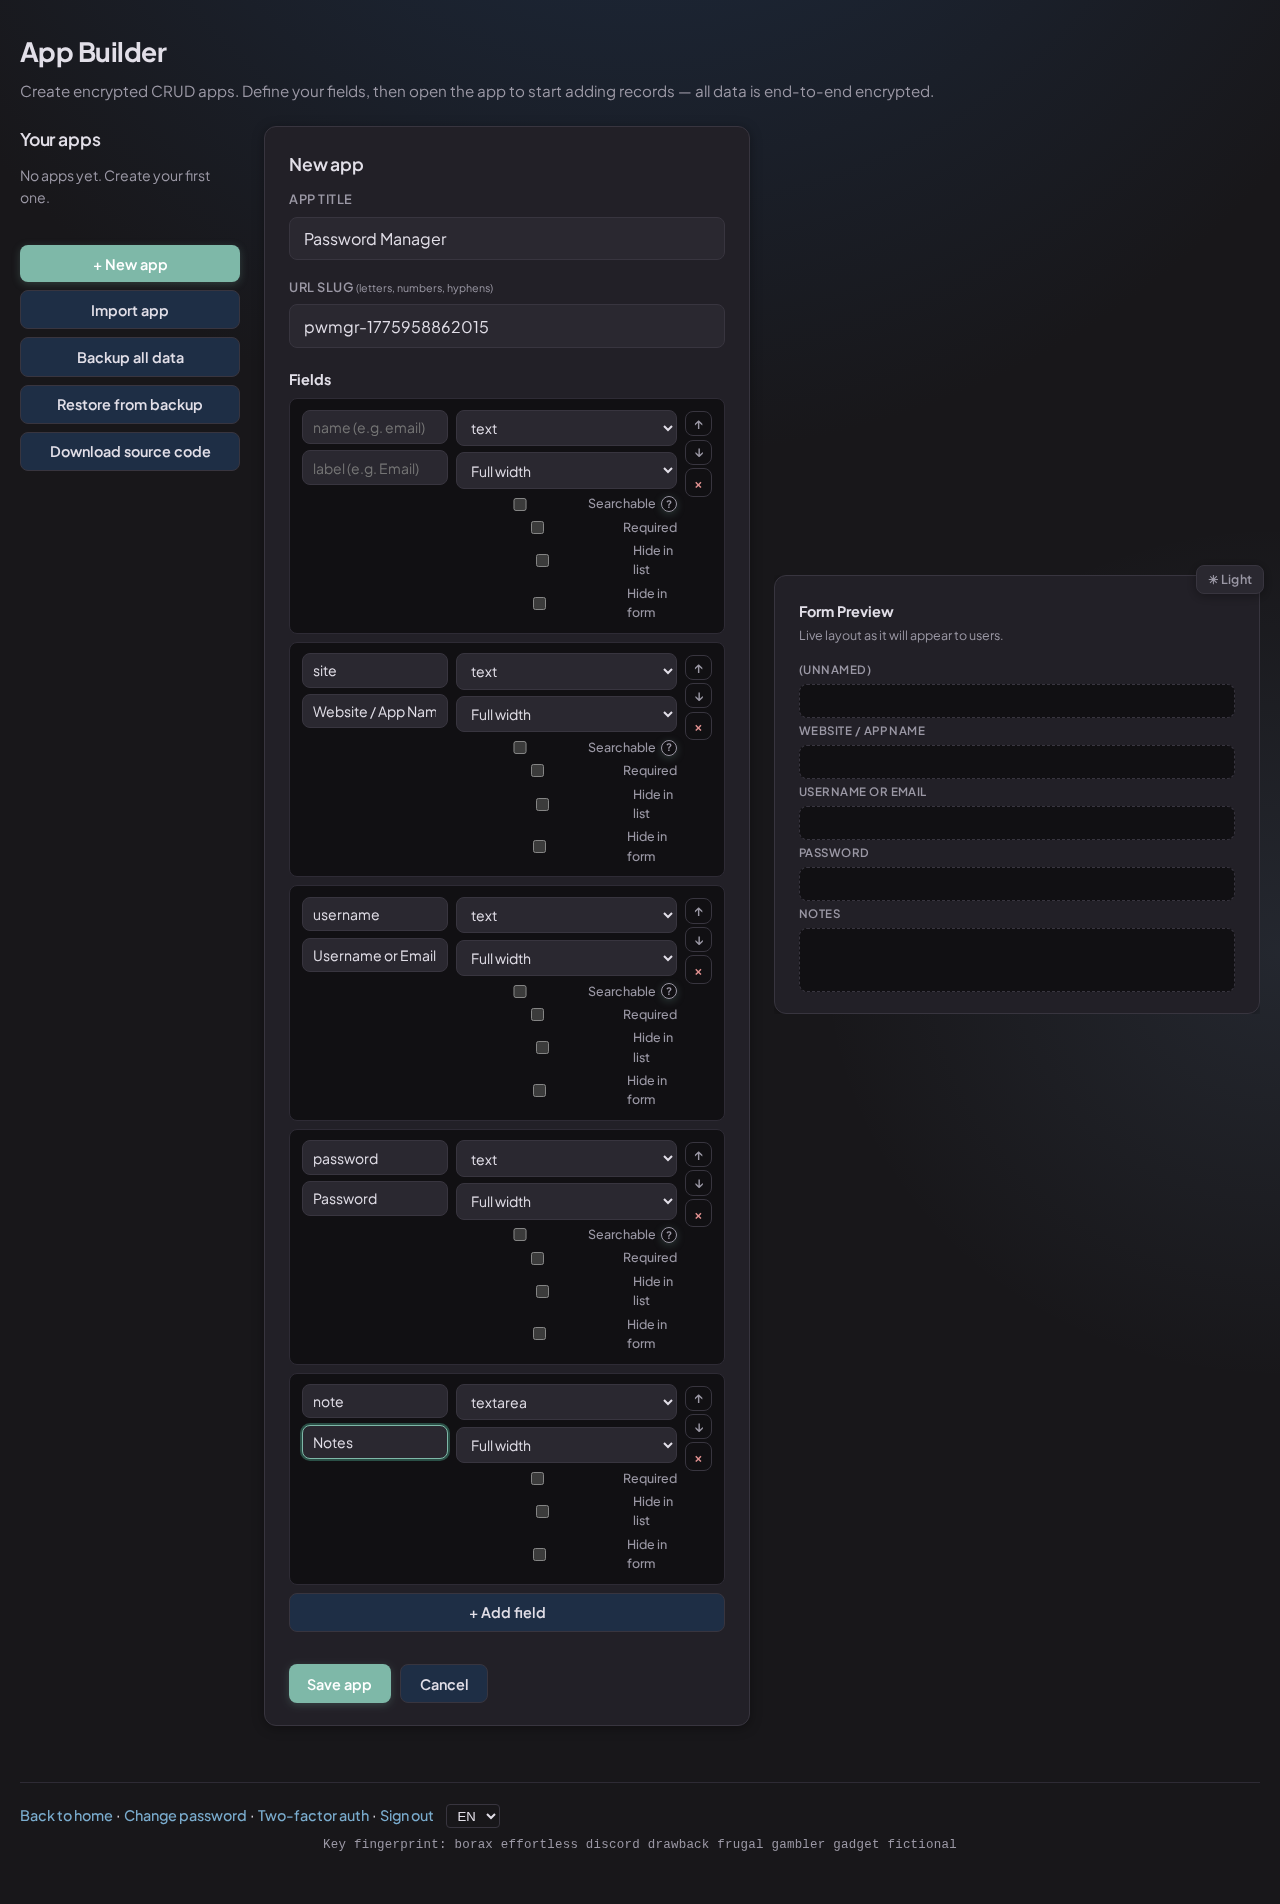This screenshot has height=1904, width=1280.
Task: Tick Hide in list for password field
Action: point(543,1291)
